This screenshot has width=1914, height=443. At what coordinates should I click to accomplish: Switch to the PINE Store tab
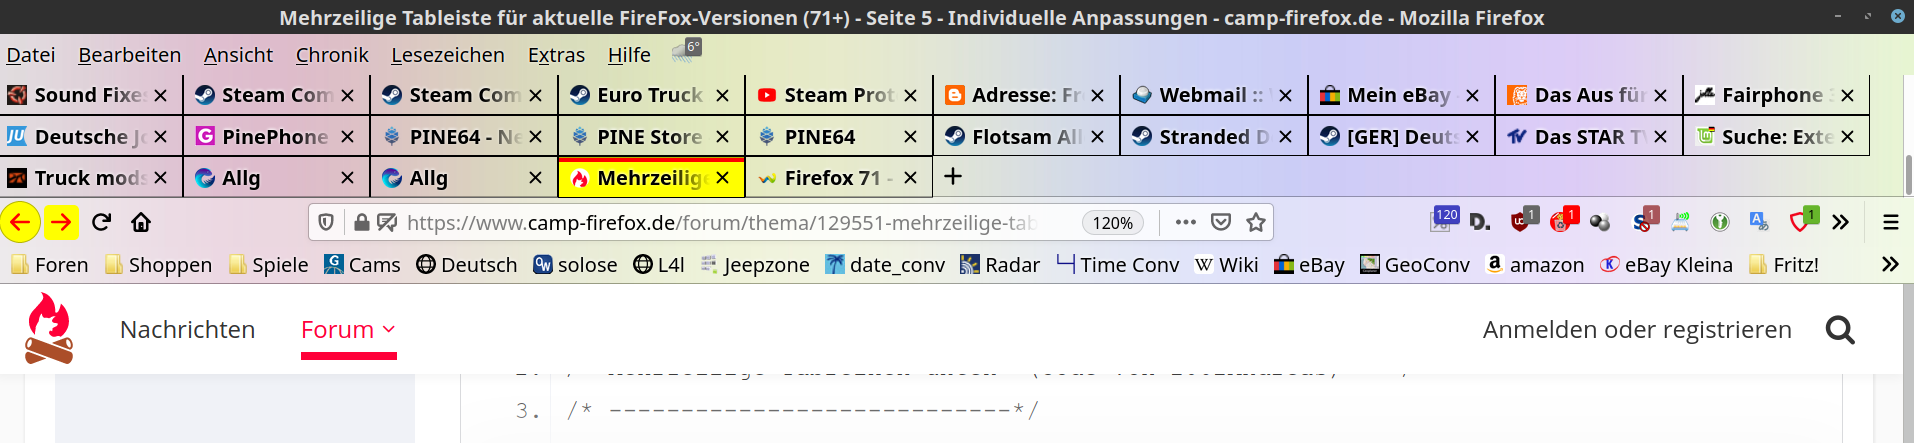649,136
